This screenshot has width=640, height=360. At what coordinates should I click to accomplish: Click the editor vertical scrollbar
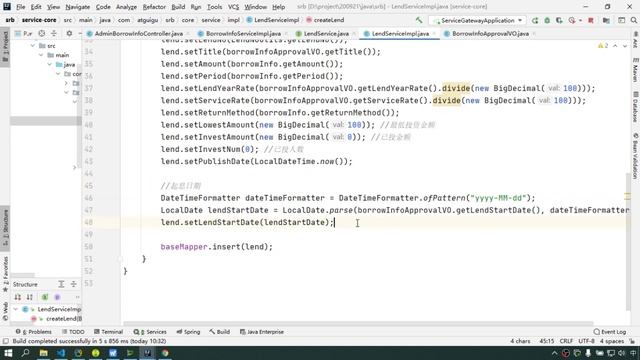click(x=628, y=242)
